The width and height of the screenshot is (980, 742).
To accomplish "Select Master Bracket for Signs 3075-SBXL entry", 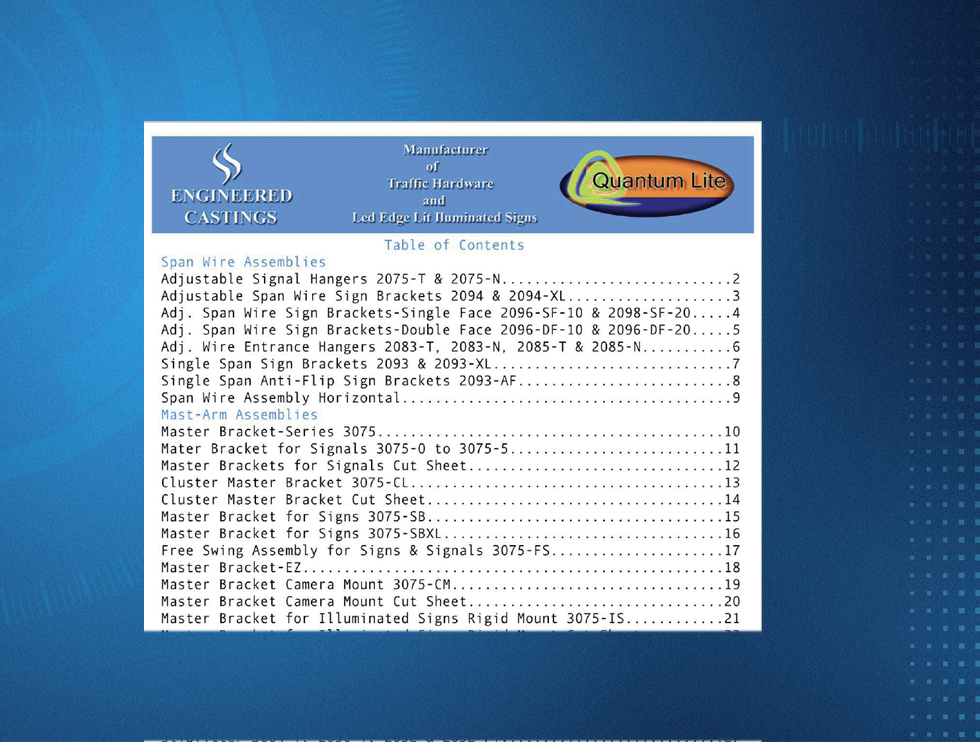I will click(451, 533).
